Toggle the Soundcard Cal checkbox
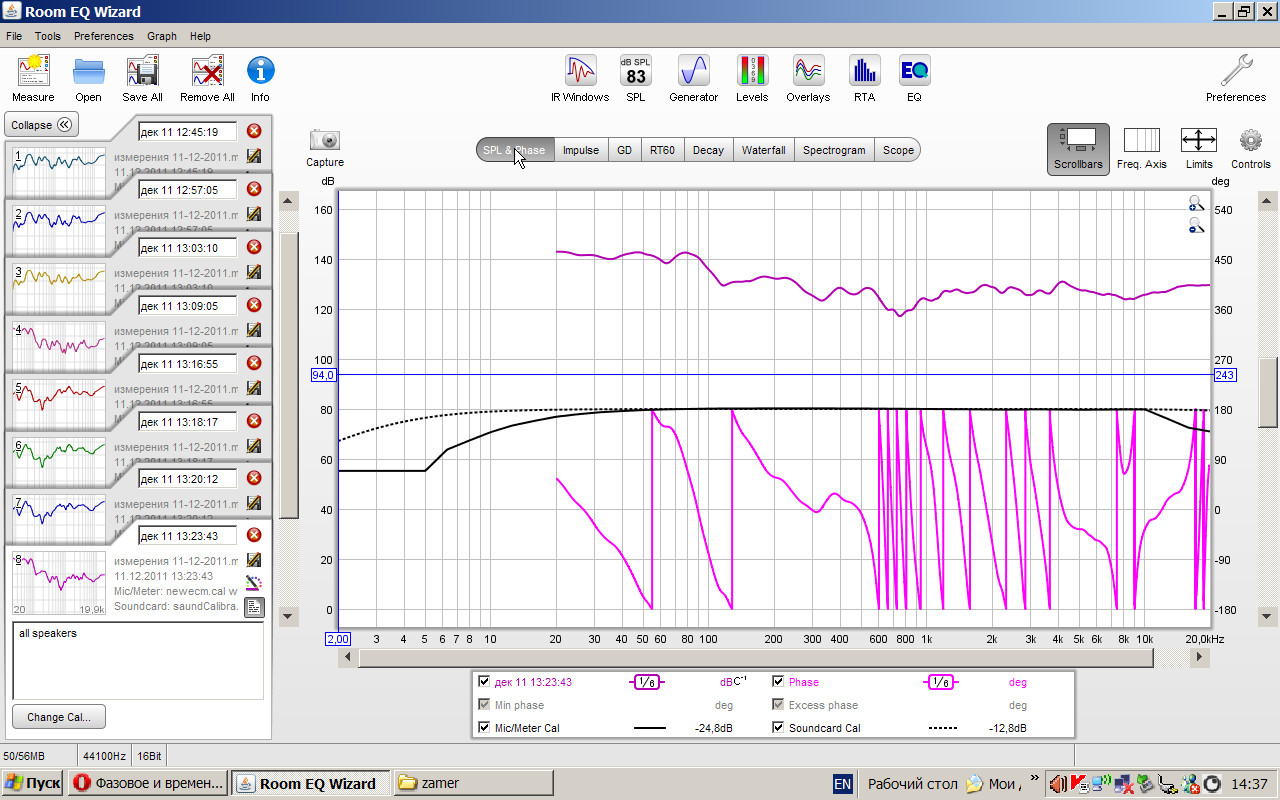This screenshot has height=800, width=1280. 778,728
